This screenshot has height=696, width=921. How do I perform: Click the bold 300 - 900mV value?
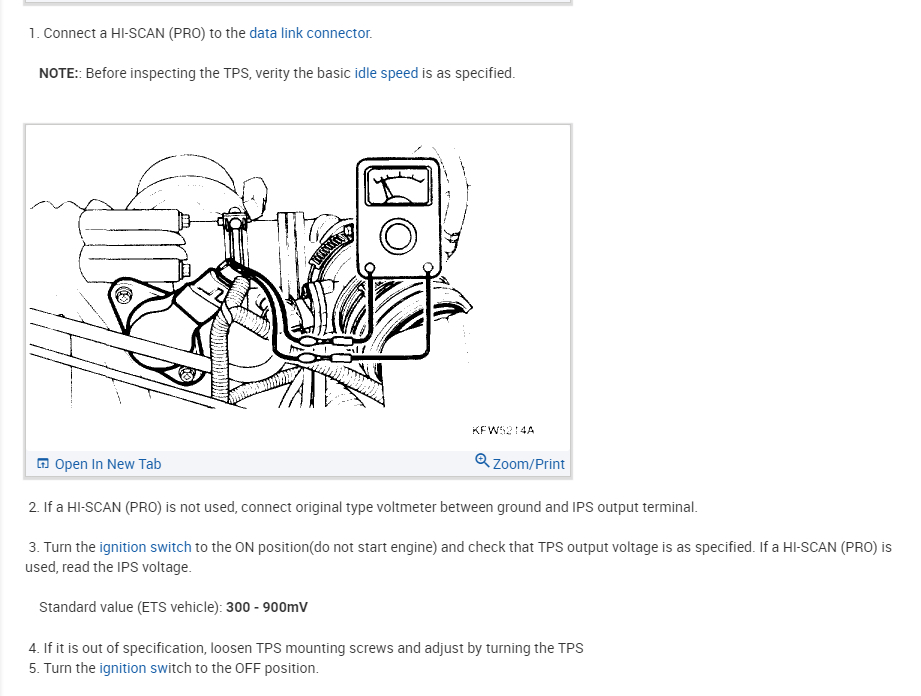click(267, 607)
